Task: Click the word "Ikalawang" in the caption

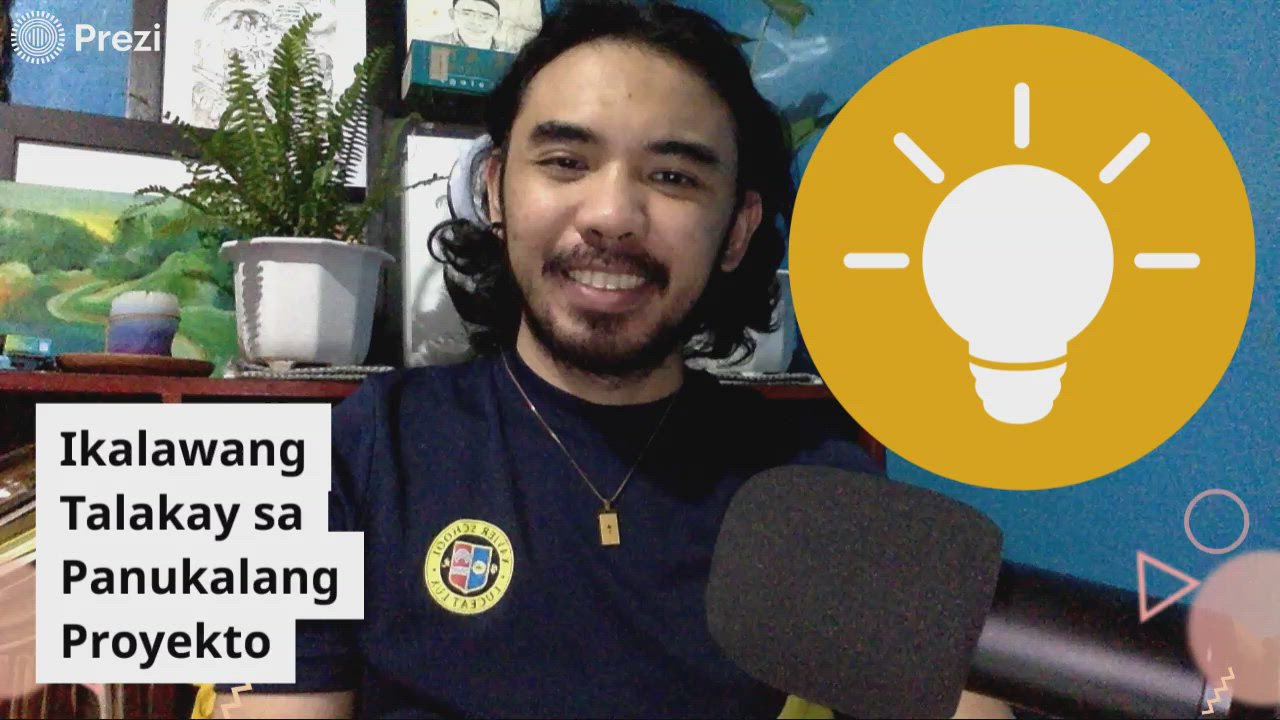Action: click(x=183, y=451)
